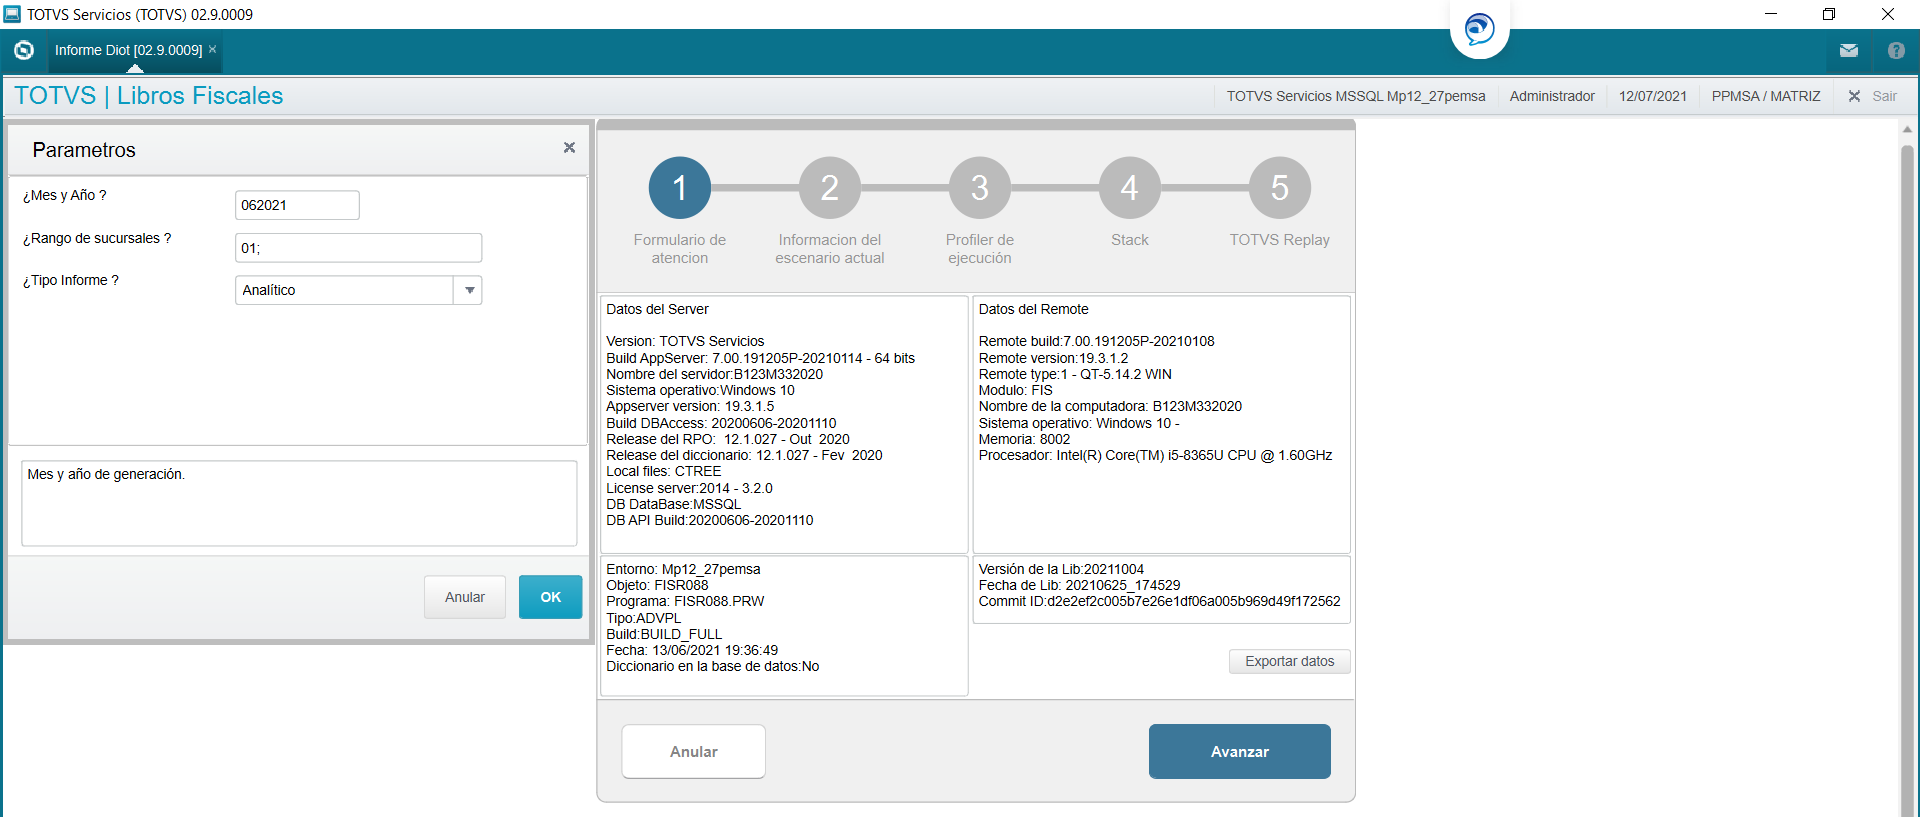The height and width of the screenshot is (817, 1920).
Task: Click the Versión de la Lib line
Action: (x=1061, y=569)
